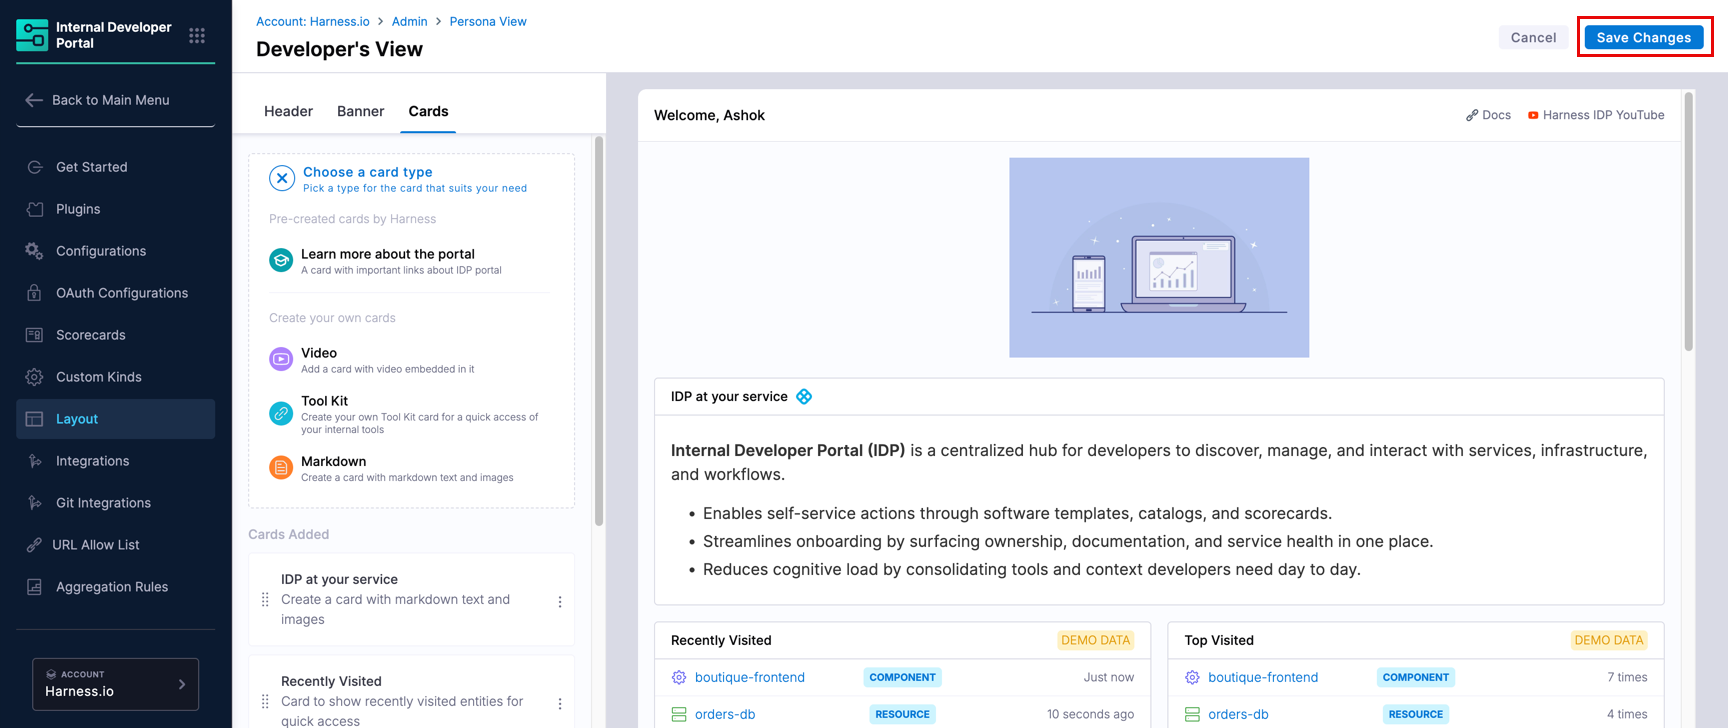Click the RESOURCE tag in Top Visited
Screen dimensions: 1728x728
click(1415, 715)
